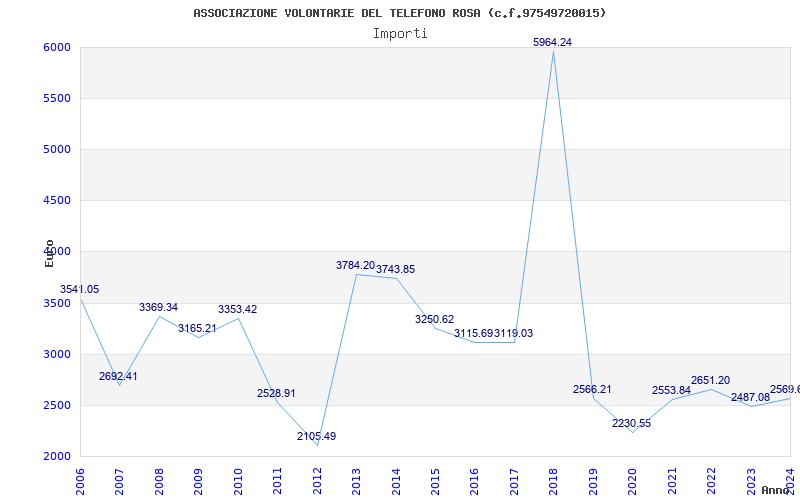
Task: Click the 2692.41 data label
Action: 118,376
